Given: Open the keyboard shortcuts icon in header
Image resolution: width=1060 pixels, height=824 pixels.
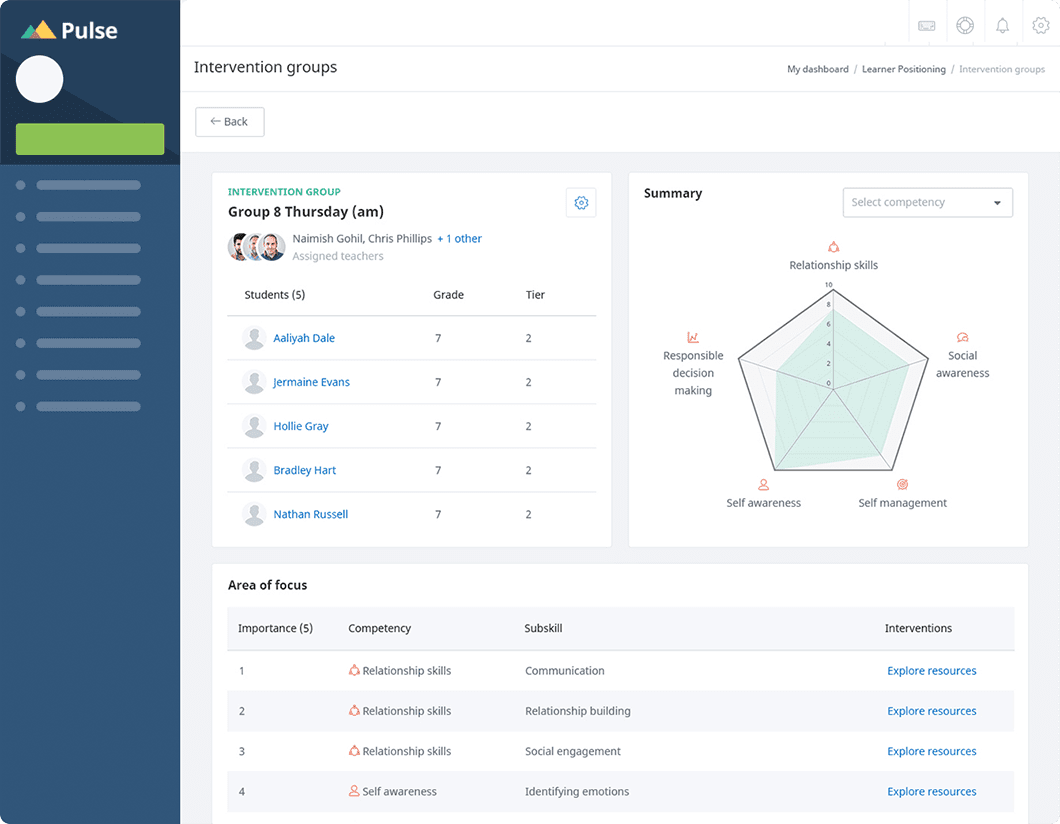Looking at the screenshot, I should [927, 26].
